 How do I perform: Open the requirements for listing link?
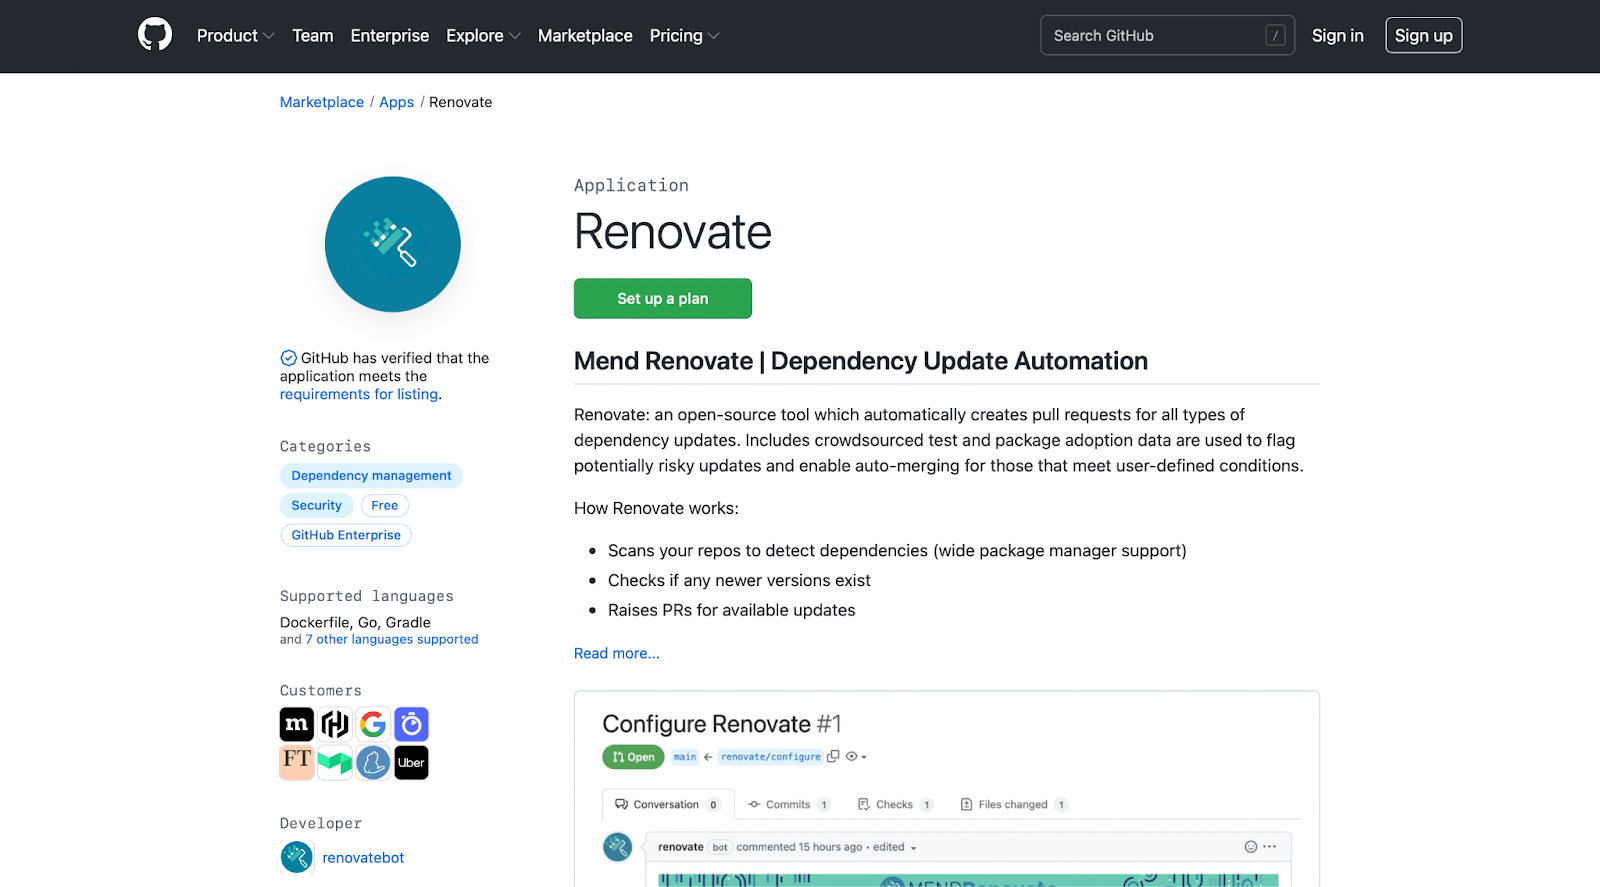(359, 394)
